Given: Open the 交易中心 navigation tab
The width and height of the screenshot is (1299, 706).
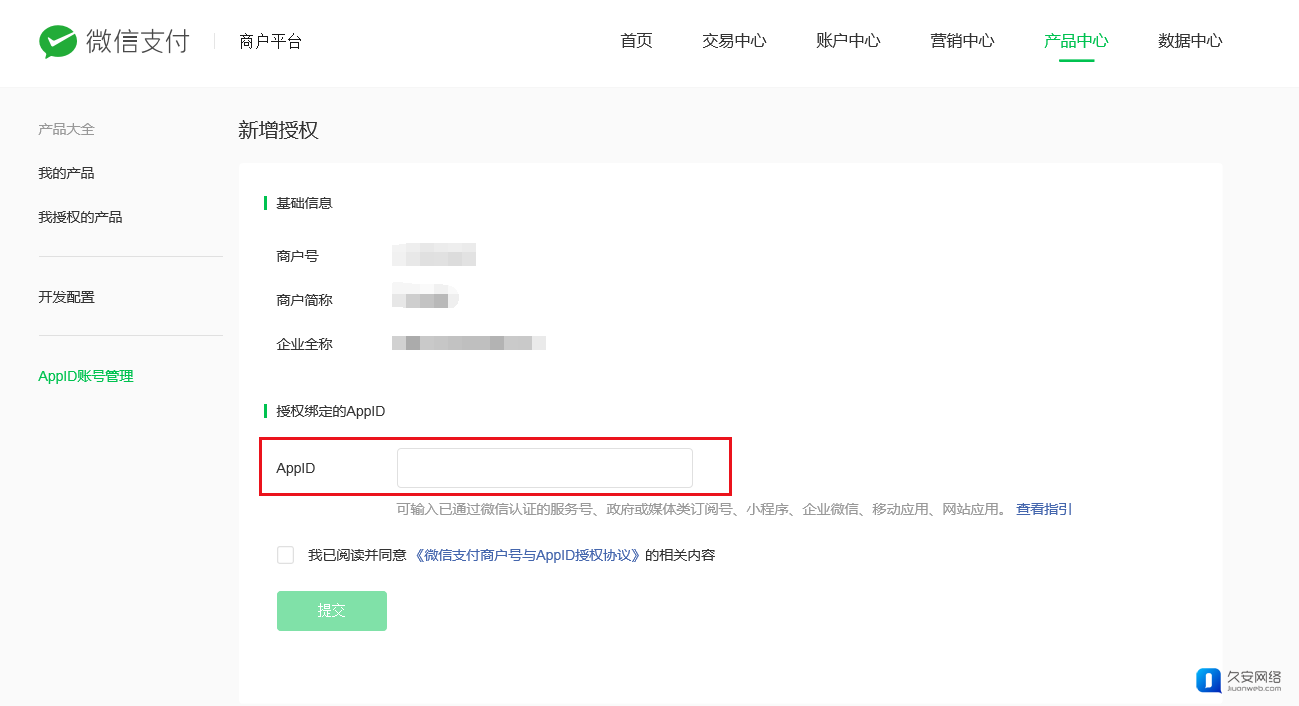Looking at the screenshot, I should pos(734,41).
